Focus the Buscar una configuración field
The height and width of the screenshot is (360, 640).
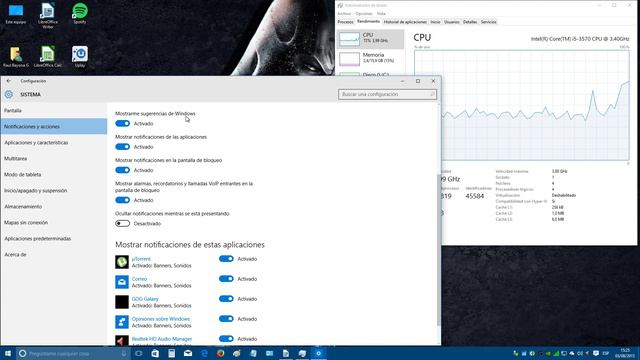[387, 94]
